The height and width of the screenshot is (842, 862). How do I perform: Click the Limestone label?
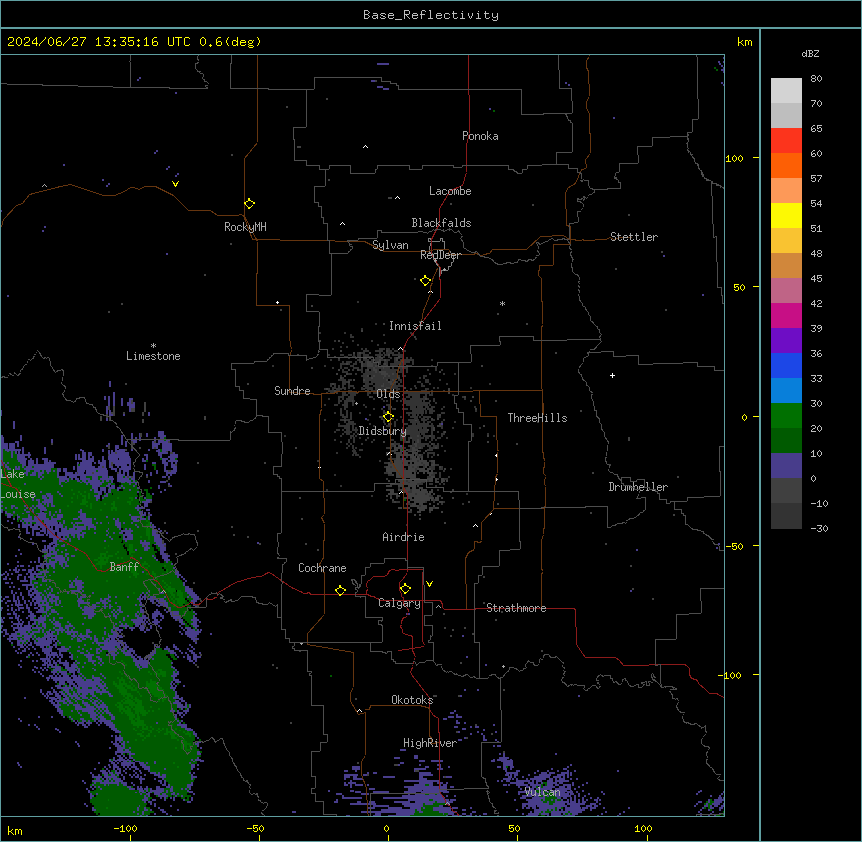(x=153, y=356)
